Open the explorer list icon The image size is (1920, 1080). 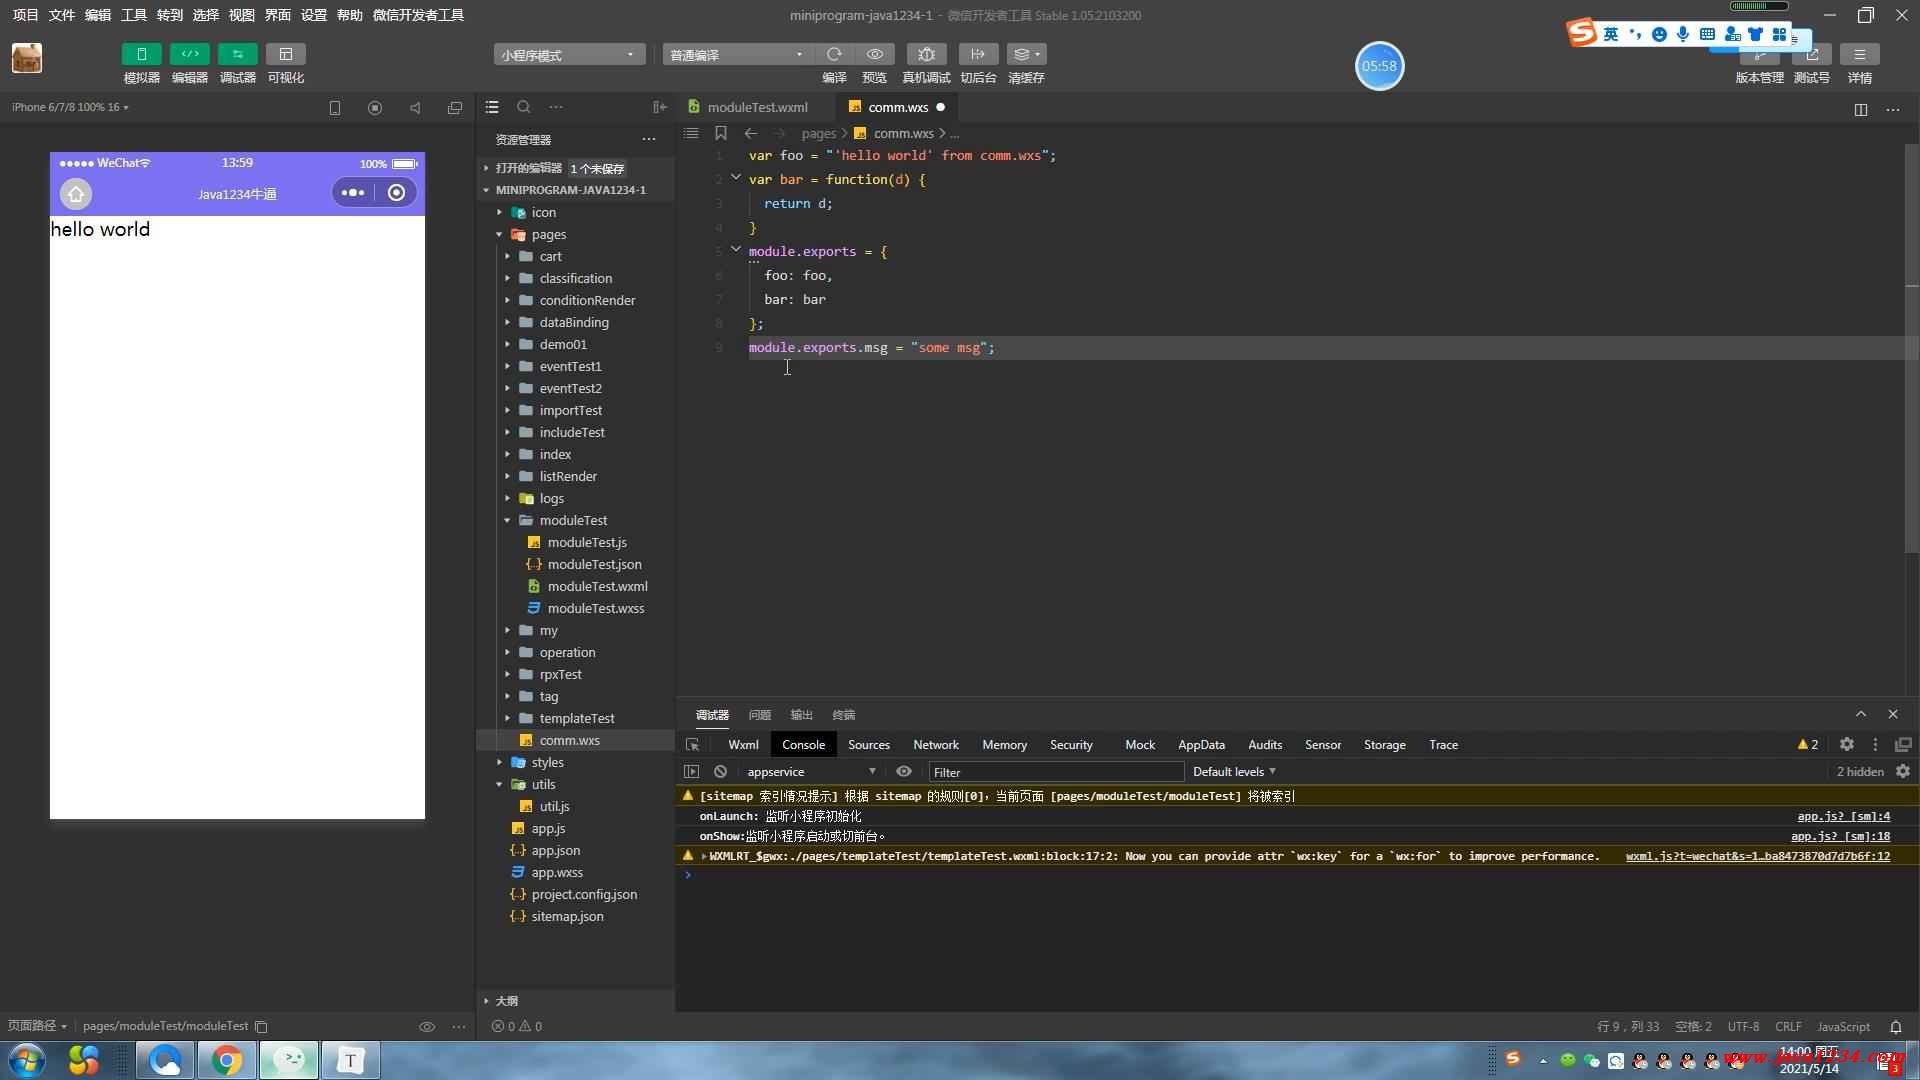click(x=492, y=107)
